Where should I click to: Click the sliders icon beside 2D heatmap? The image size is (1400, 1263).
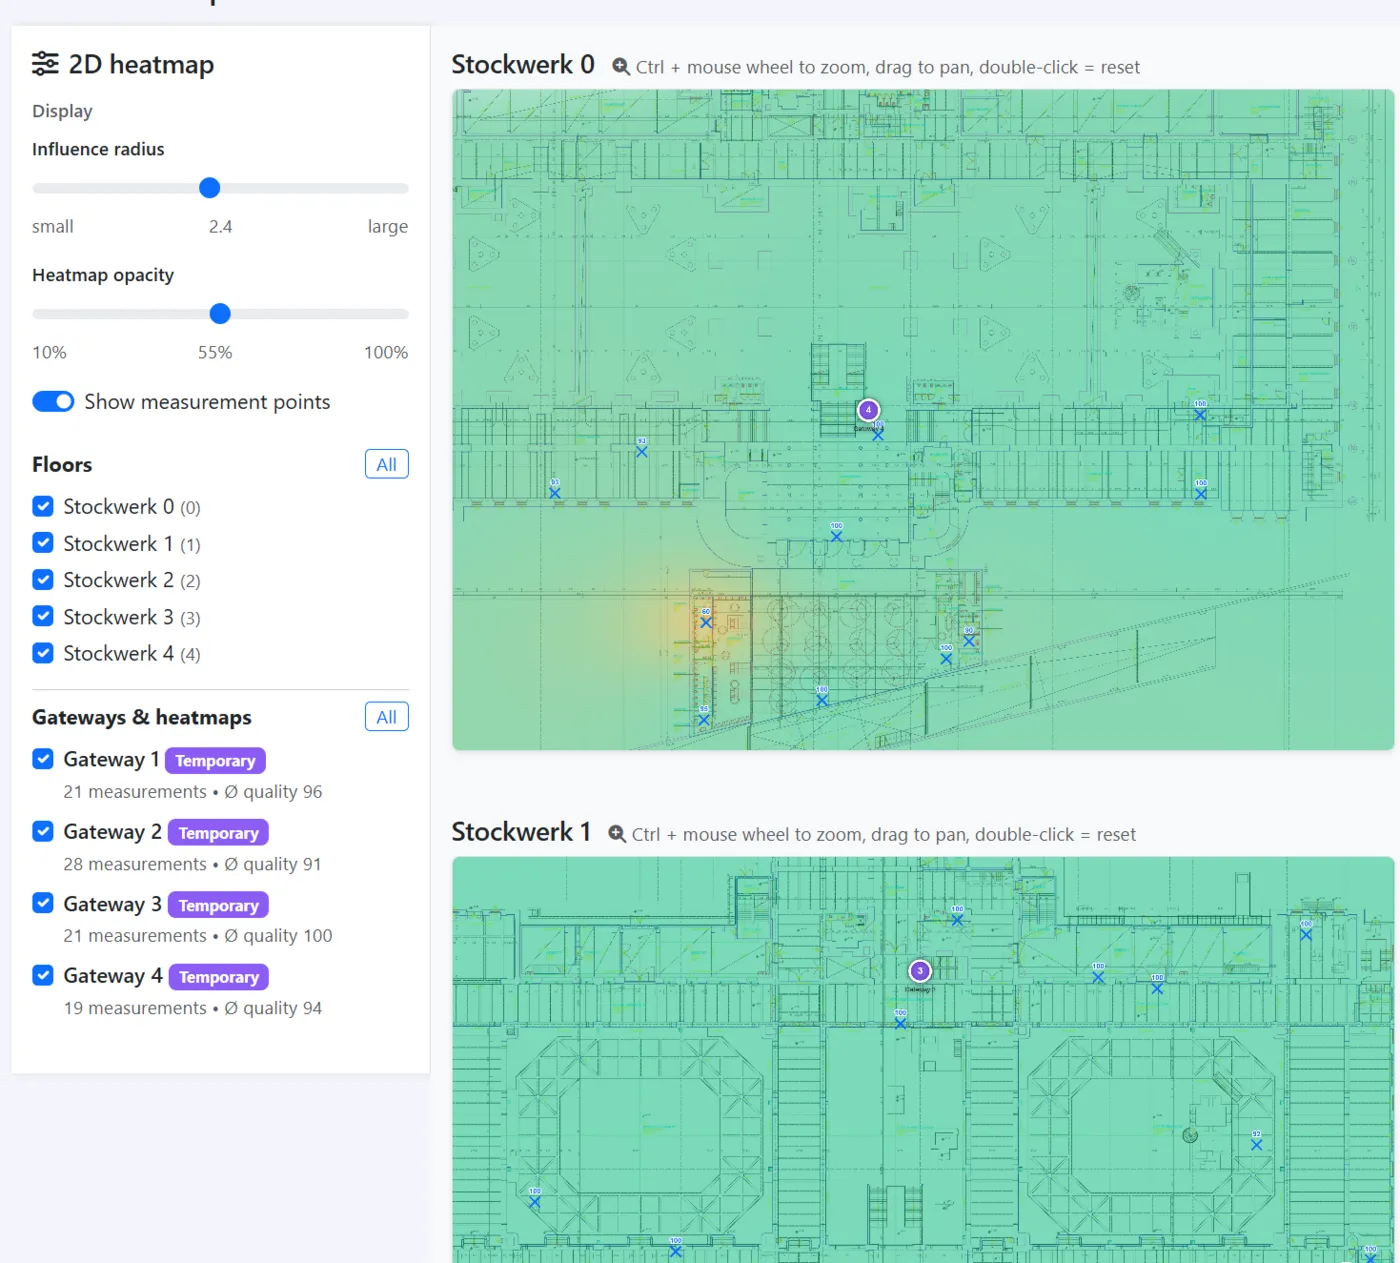[45, 64]
